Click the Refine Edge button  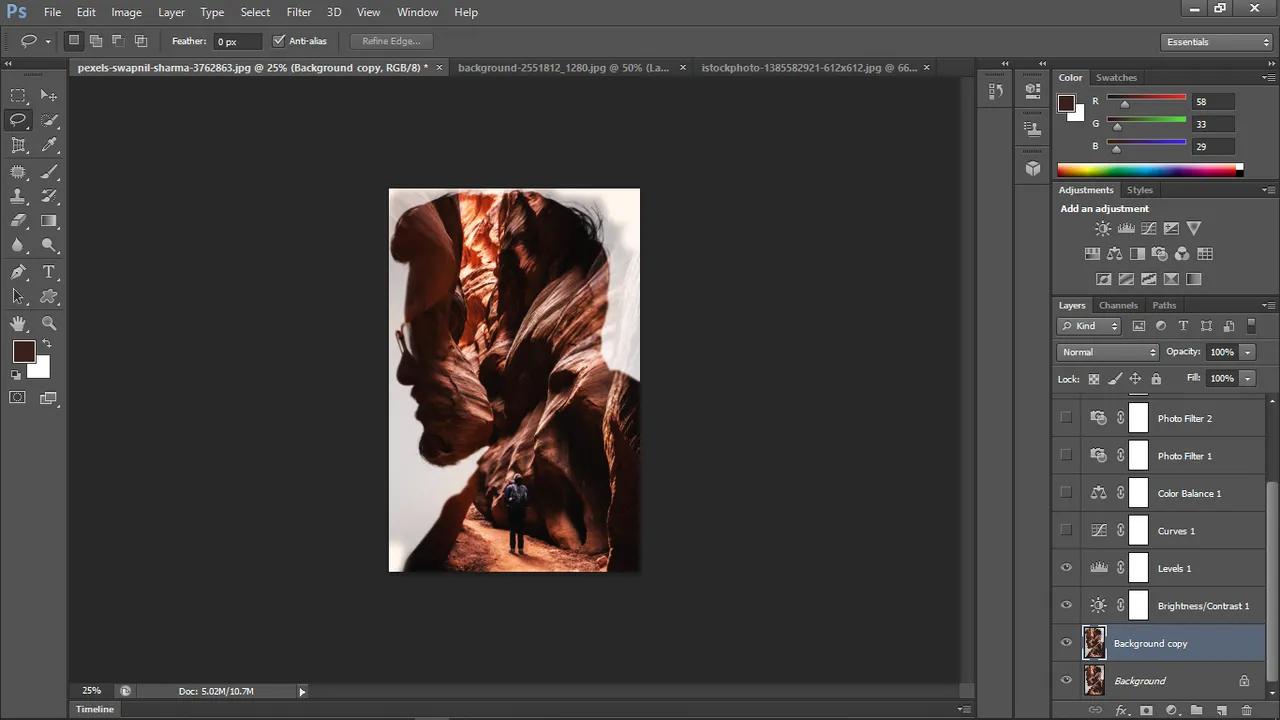tap(391, 41)
